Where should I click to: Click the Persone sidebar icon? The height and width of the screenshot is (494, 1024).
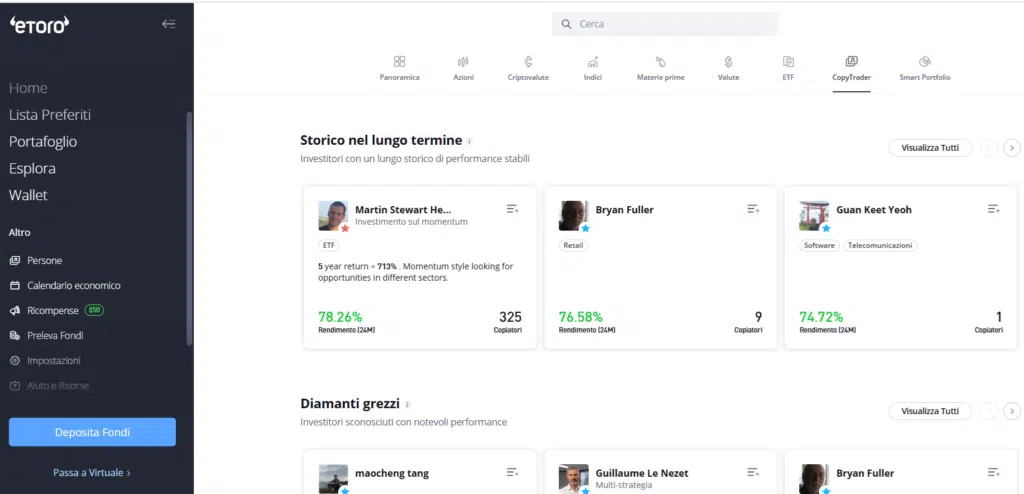pyautogui.click(x=14, y=261)
